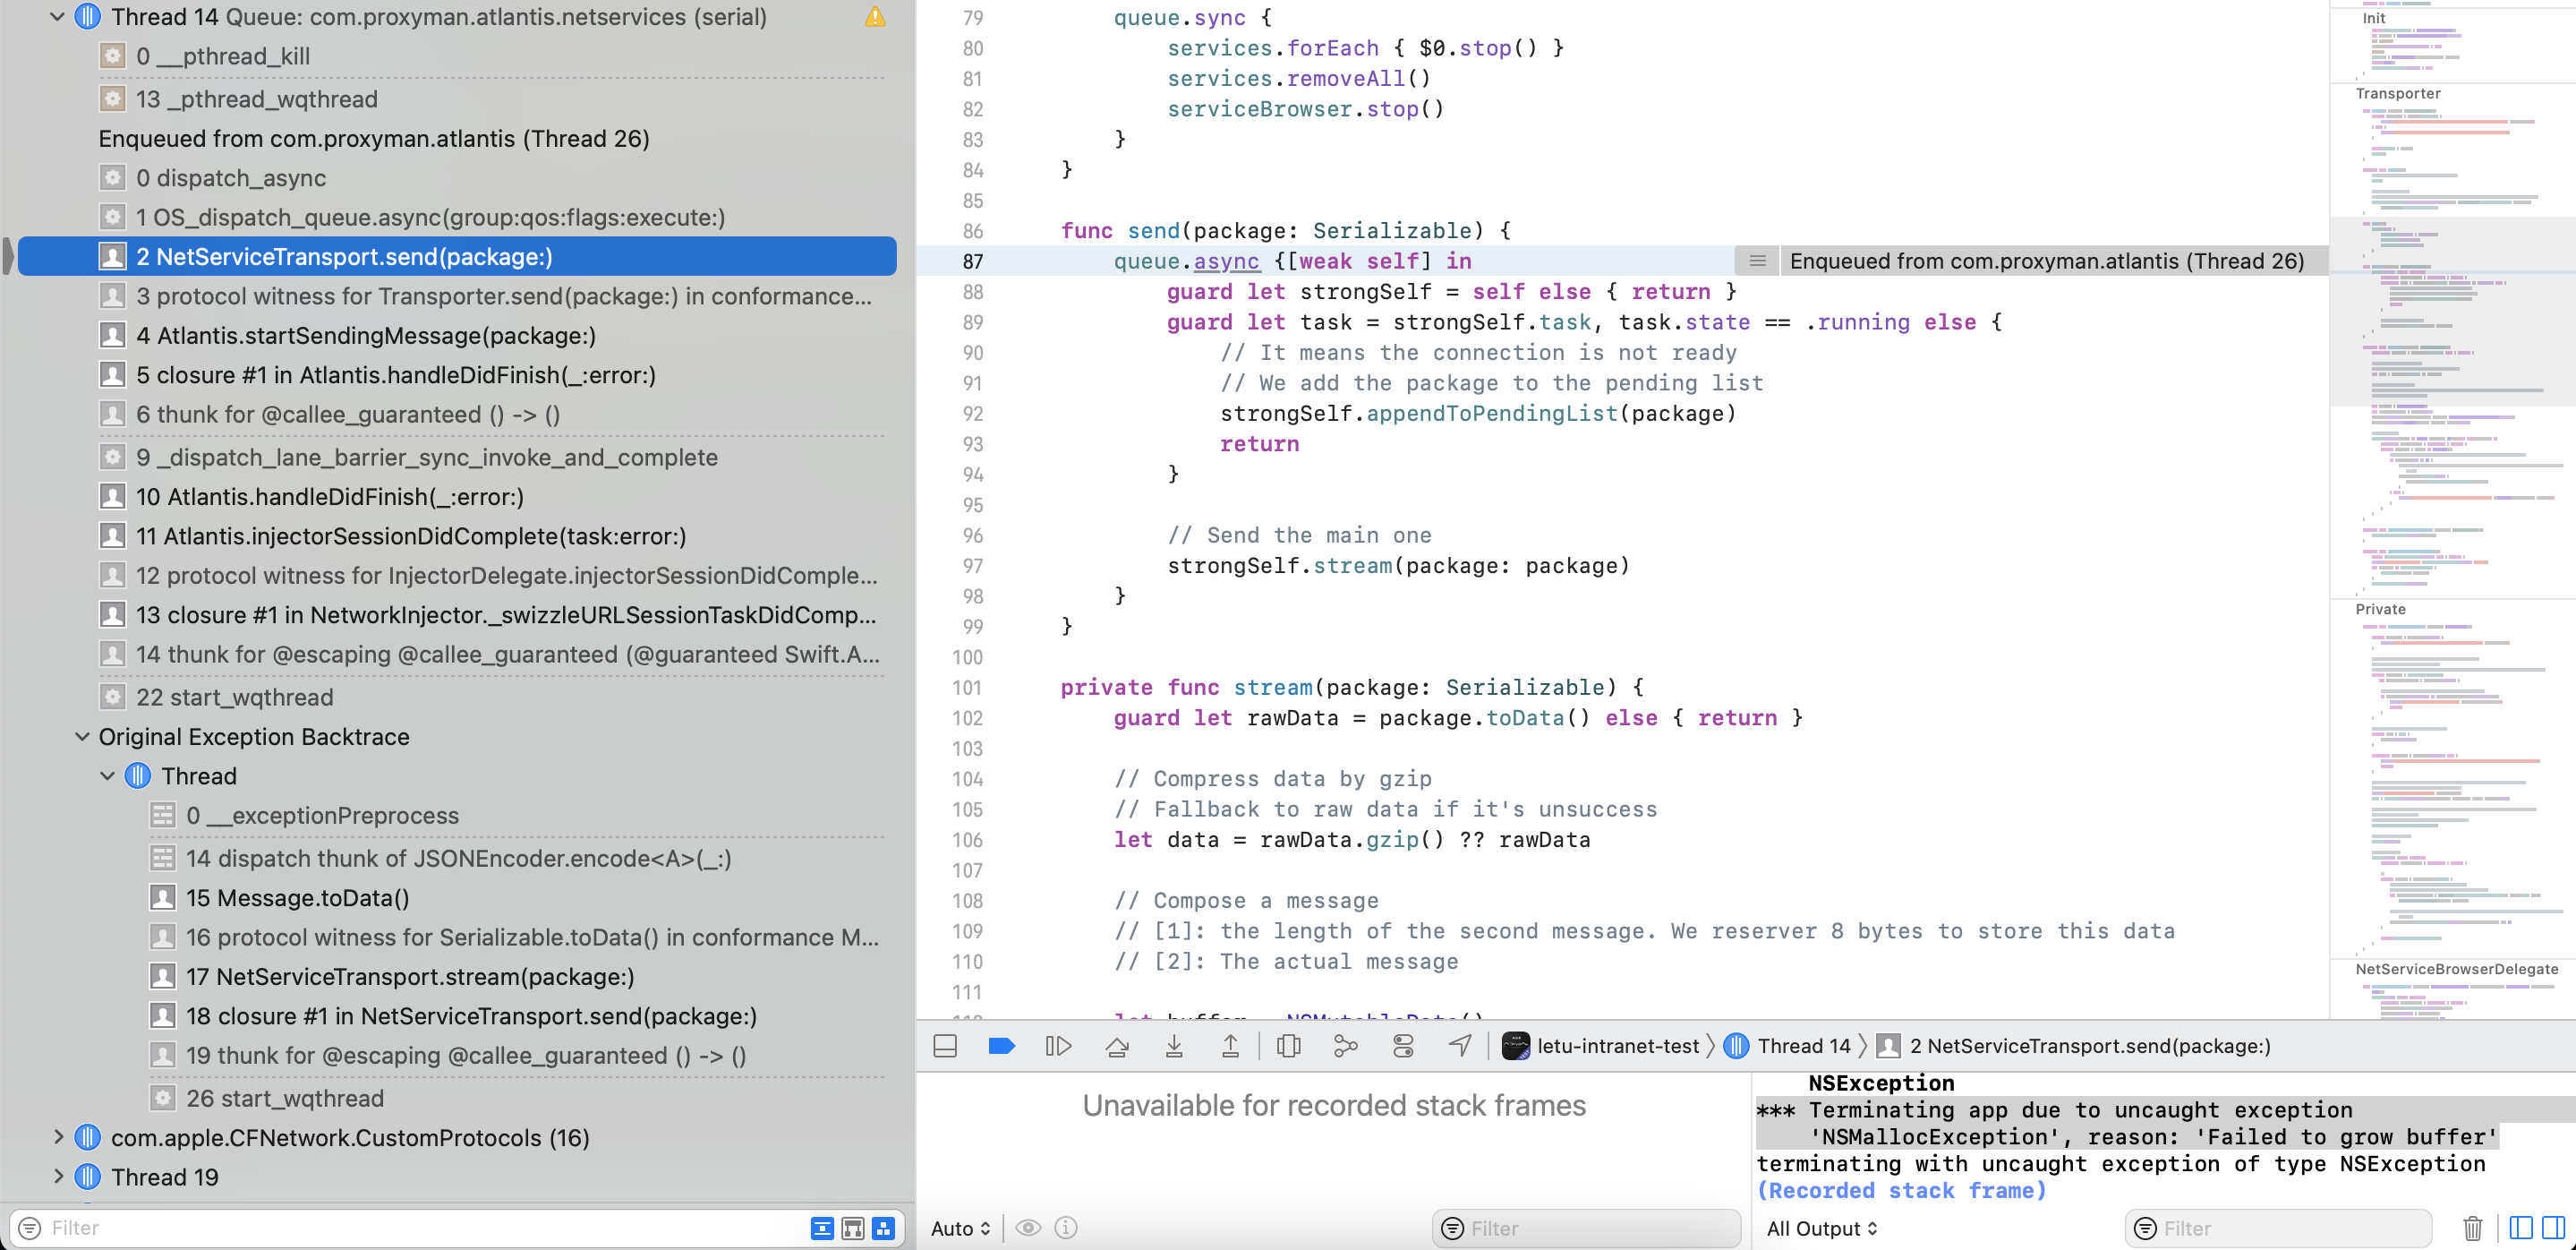The height and width of the screenshot is (1250, 2576).
Task: Toggle the blue breakpoints activation flag
Action: (x=1001, y=1046)
